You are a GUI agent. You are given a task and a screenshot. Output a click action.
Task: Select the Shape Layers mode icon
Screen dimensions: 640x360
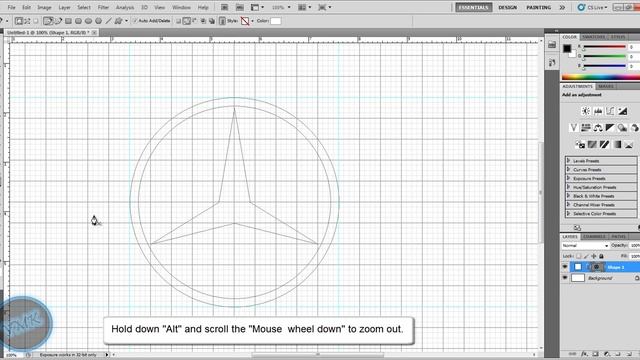point(19,21)
